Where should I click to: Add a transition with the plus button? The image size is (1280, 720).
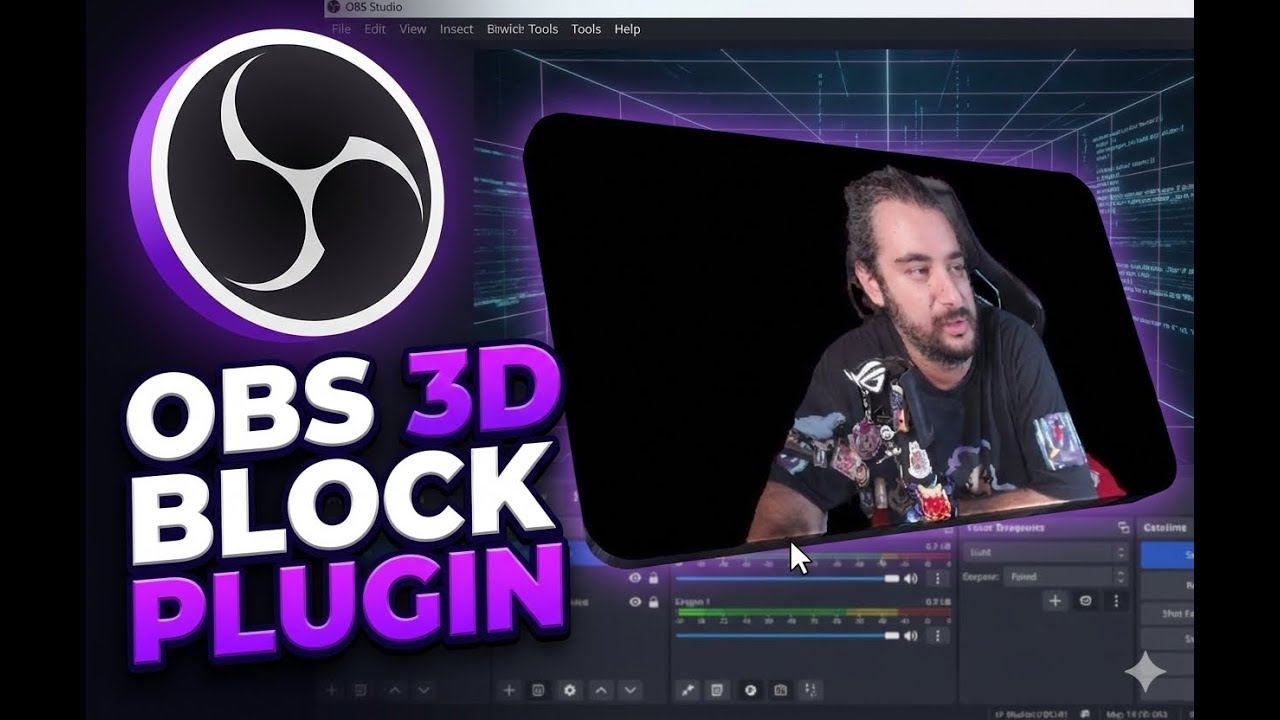pos(1054,601)
